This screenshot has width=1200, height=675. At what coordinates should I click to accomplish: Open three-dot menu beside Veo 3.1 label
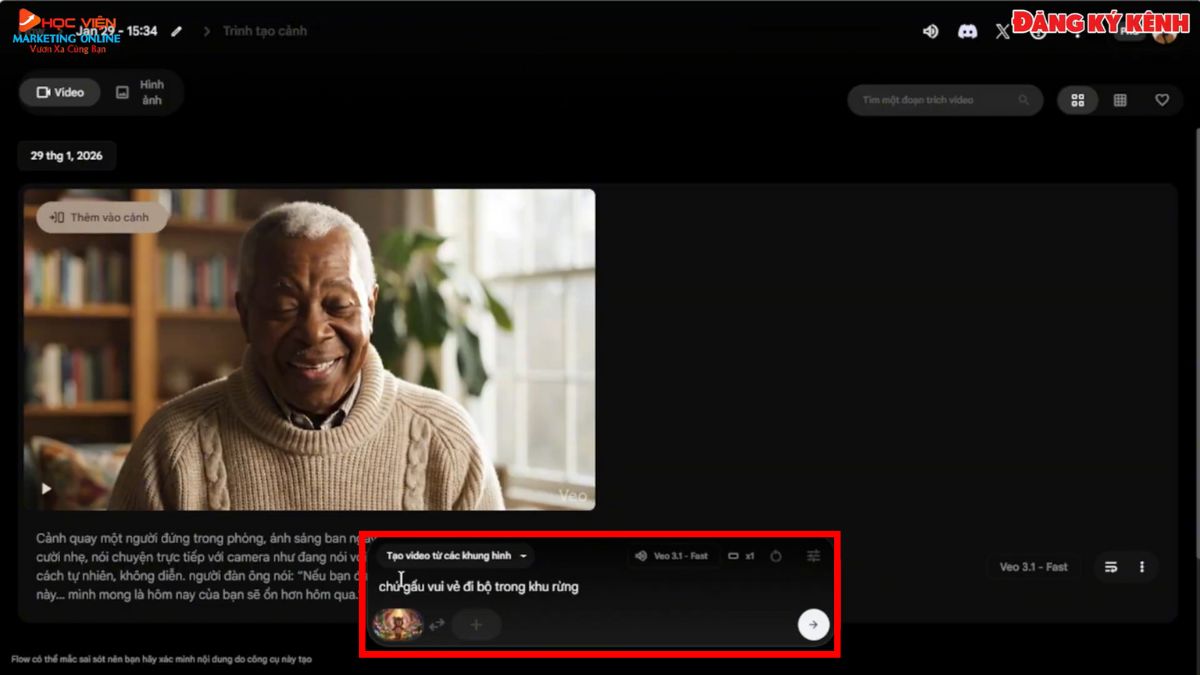click(1142, 567)
